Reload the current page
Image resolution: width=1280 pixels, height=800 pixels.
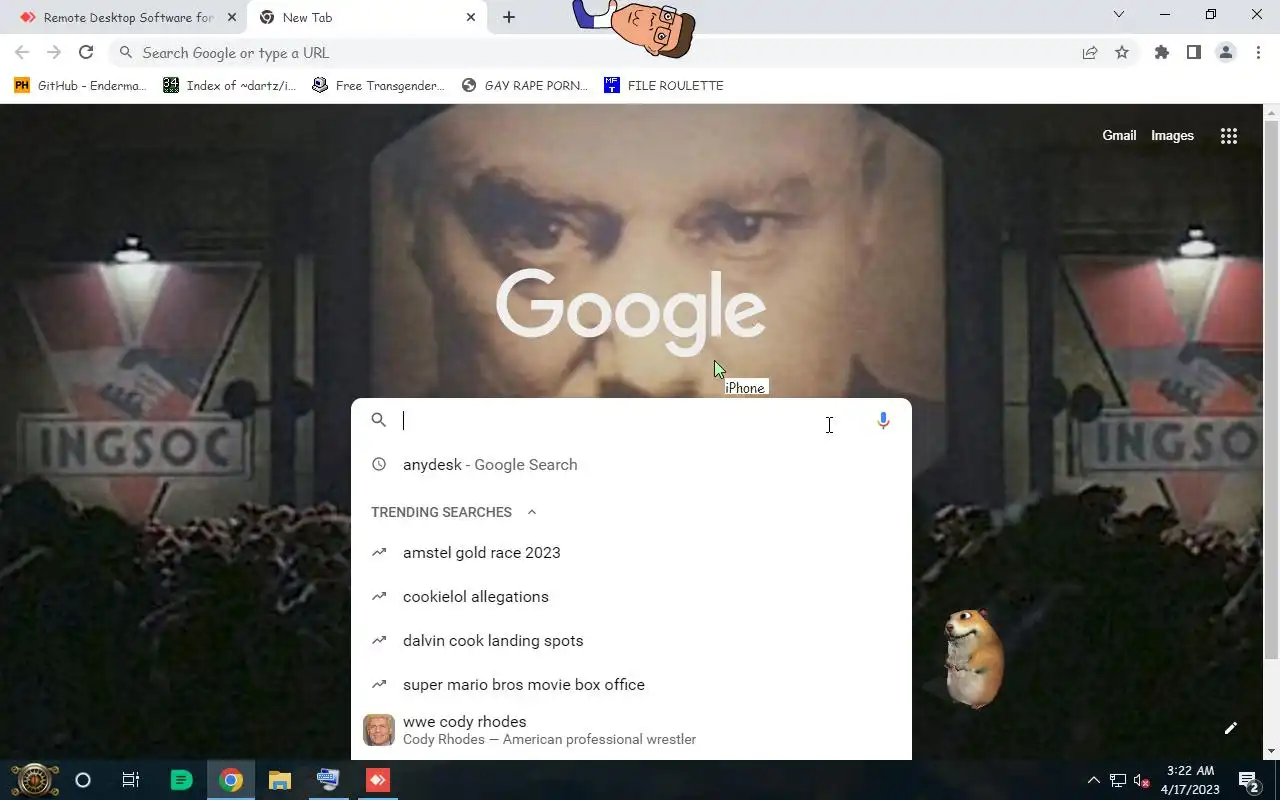click(86, 53)
